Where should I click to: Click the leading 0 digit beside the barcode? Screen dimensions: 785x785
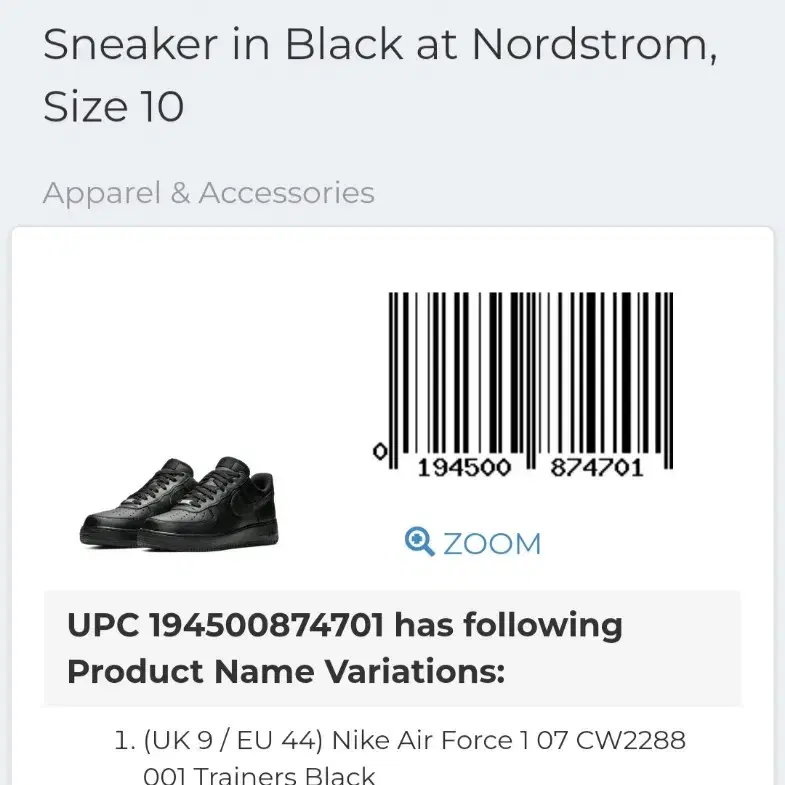(380, 452)
